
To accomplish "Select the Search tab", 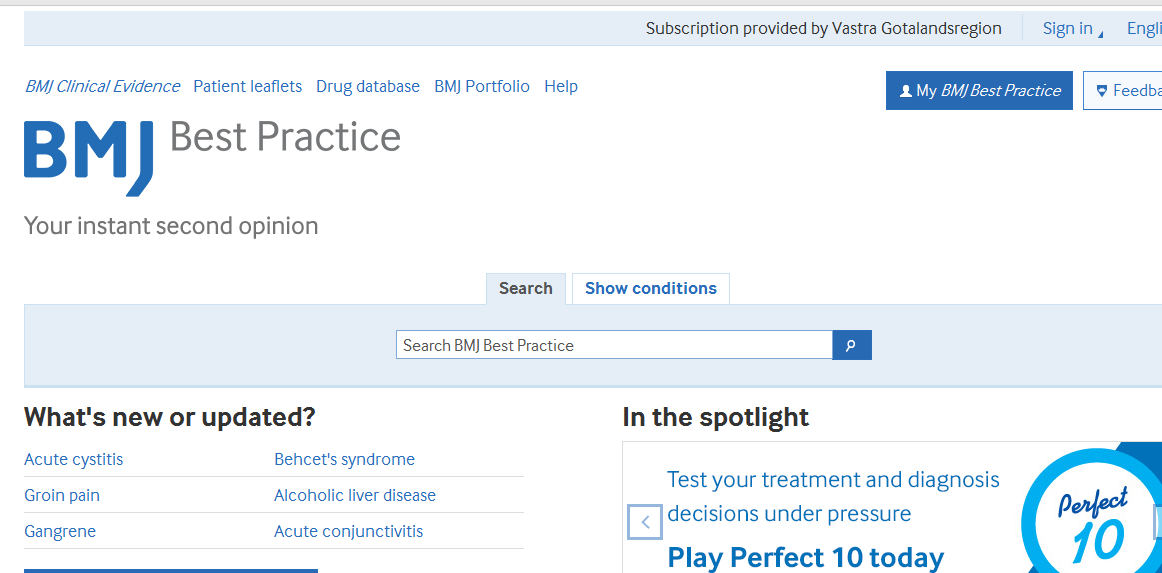I will tap(525, 288).
